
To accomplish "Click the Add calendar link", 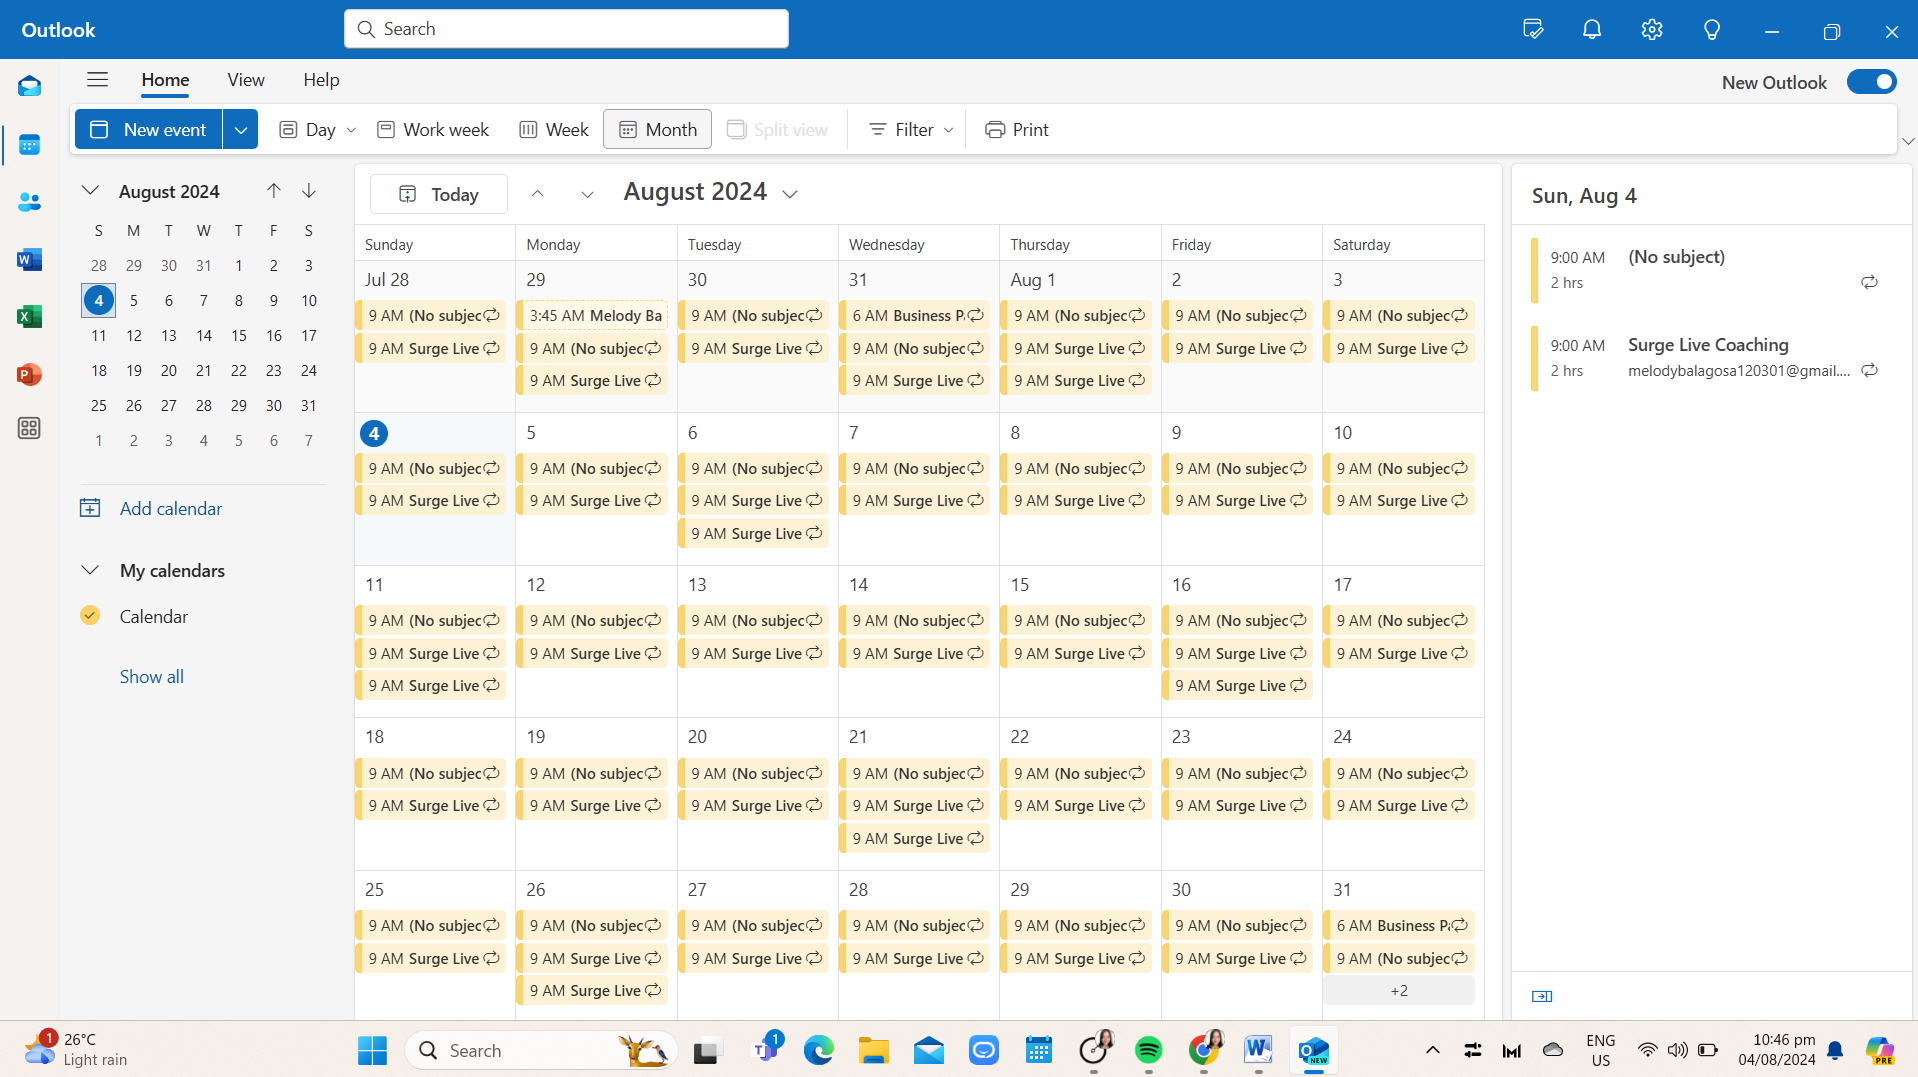I will [x=170, y=508].
